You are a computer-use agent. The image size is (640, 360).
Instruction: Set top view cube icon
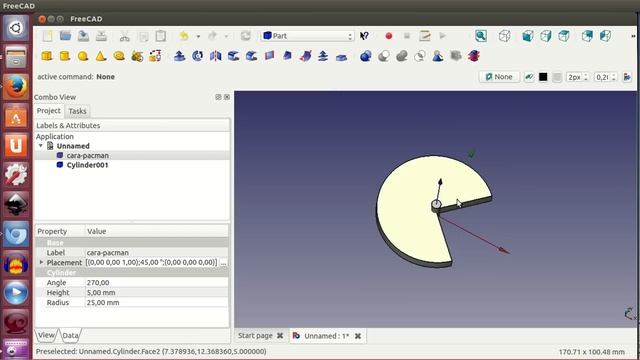[x=564, y=36]
